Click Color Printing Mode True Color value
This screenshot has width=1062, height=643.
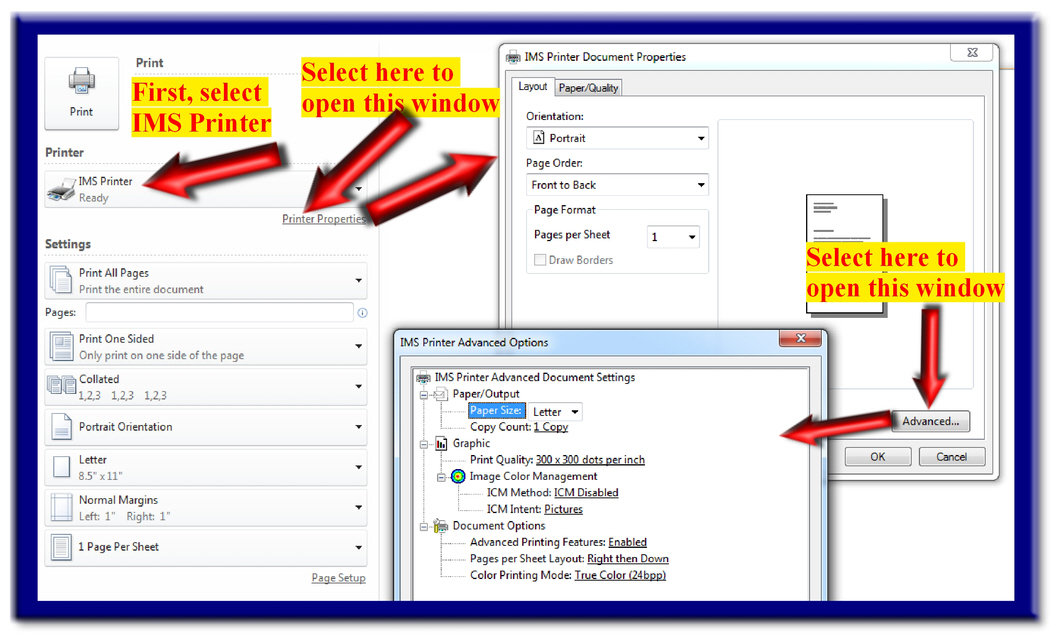click(620, 575)
